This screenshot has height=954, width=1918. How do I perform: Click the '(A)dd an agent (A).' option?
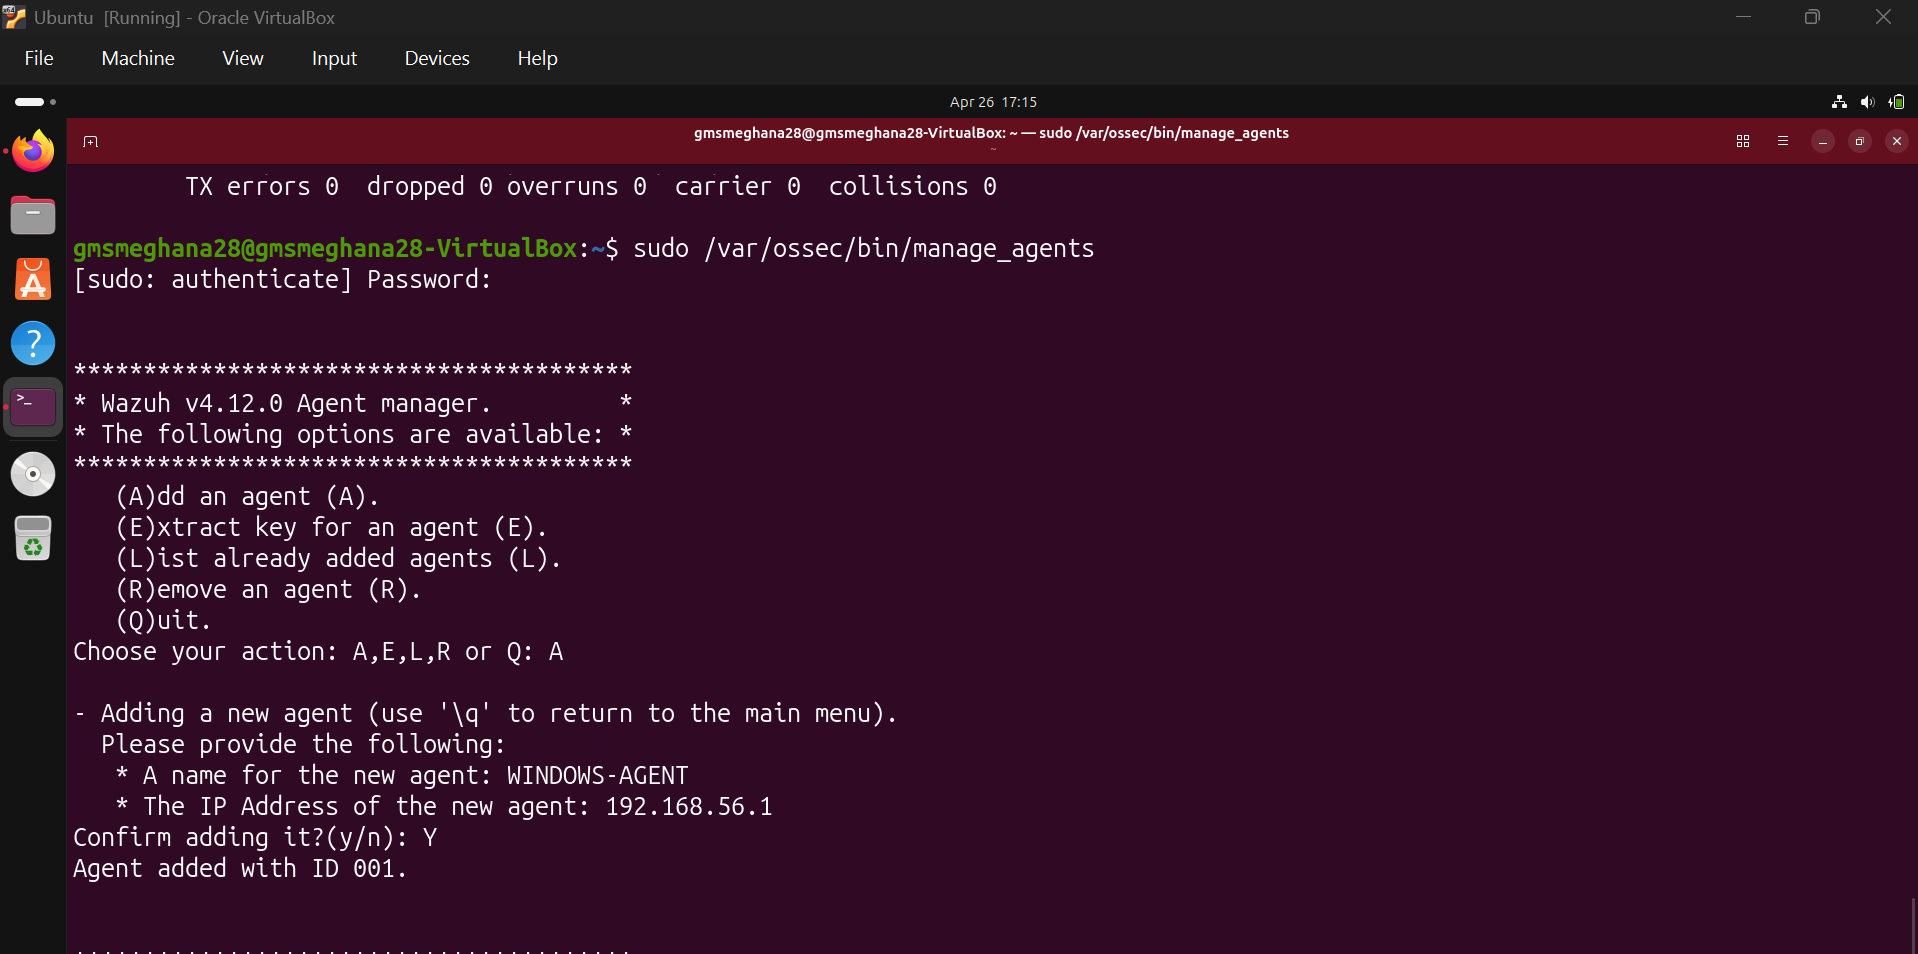pos(247,496)
